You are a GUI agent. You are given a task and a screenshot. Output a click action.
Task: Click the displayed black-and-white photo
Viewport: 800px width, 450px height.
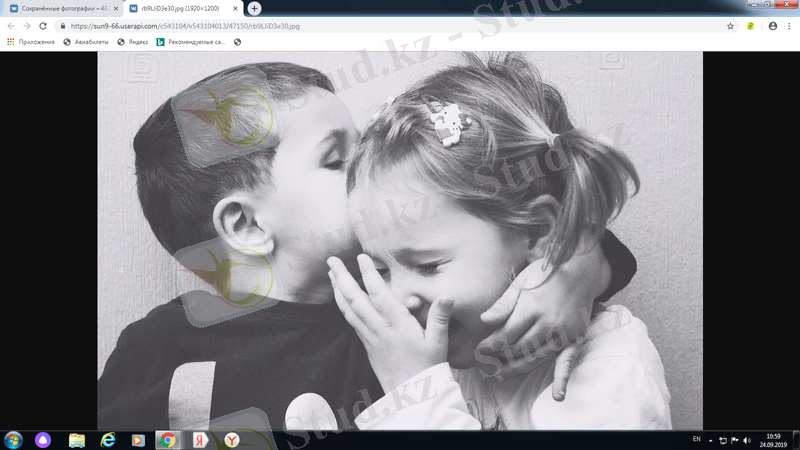(400, 240)
